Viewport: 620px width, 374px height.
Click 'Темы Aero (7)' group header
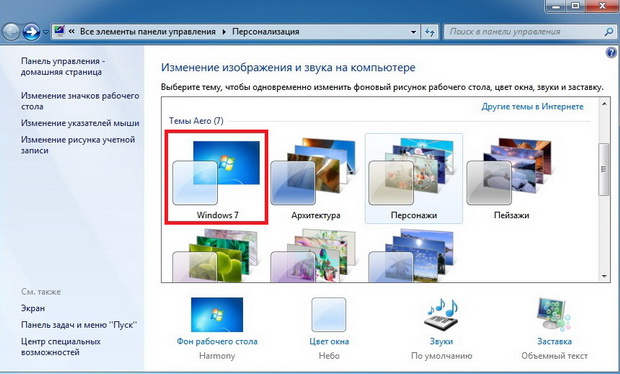[x=196, y=121]
